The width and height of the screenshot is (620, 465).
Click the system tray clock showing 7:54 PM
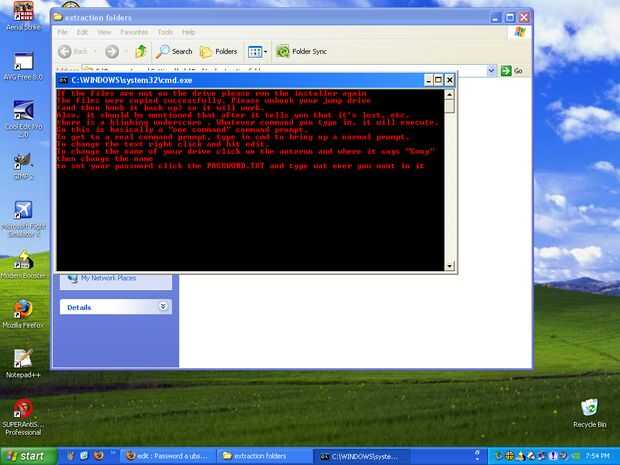point(597,456)
